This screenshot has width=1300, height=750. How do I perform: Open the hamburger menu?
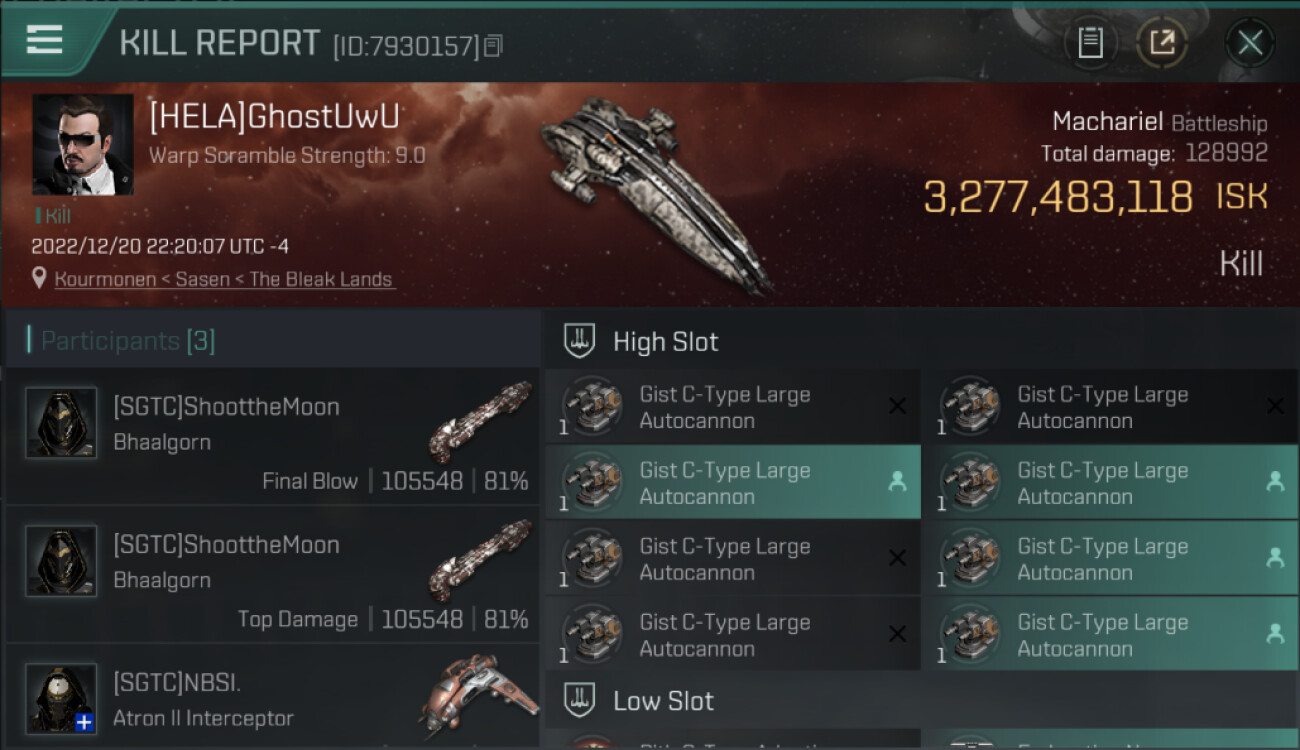[x=45, y=40]
